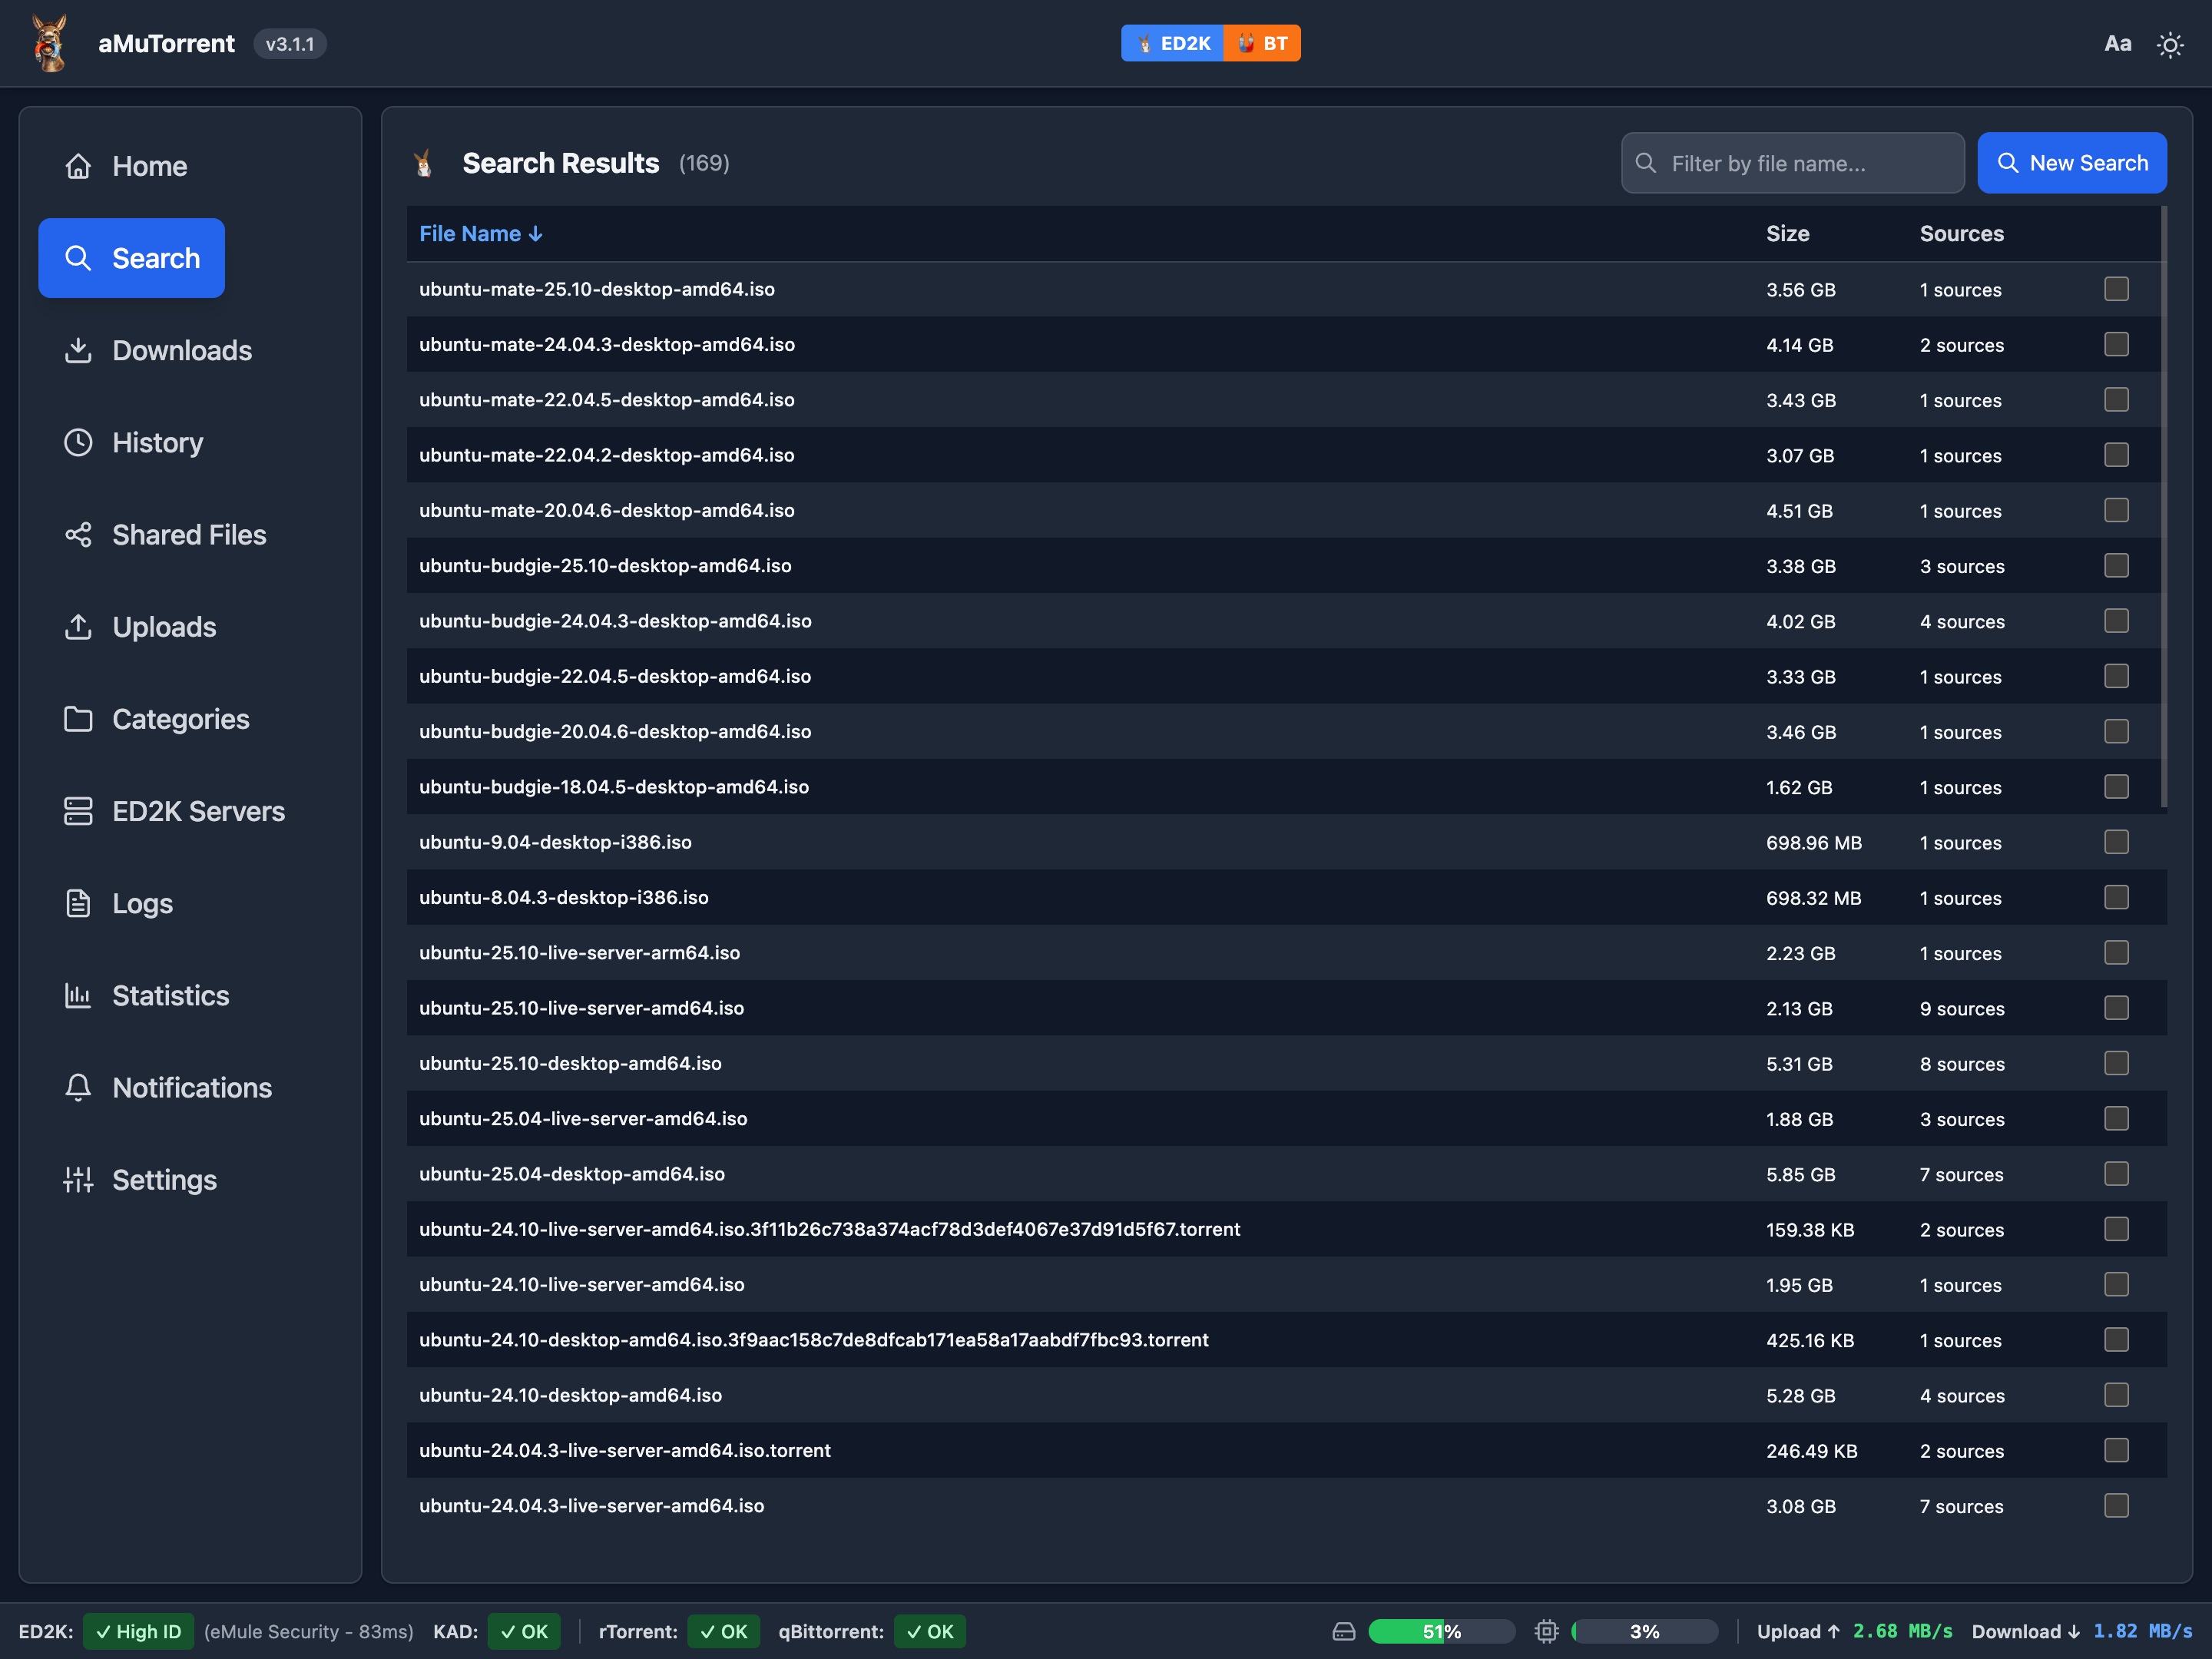Click the rTorrent OK badge
The height and width of the screenshot is (1659, 2212).
coord(724,1631)
